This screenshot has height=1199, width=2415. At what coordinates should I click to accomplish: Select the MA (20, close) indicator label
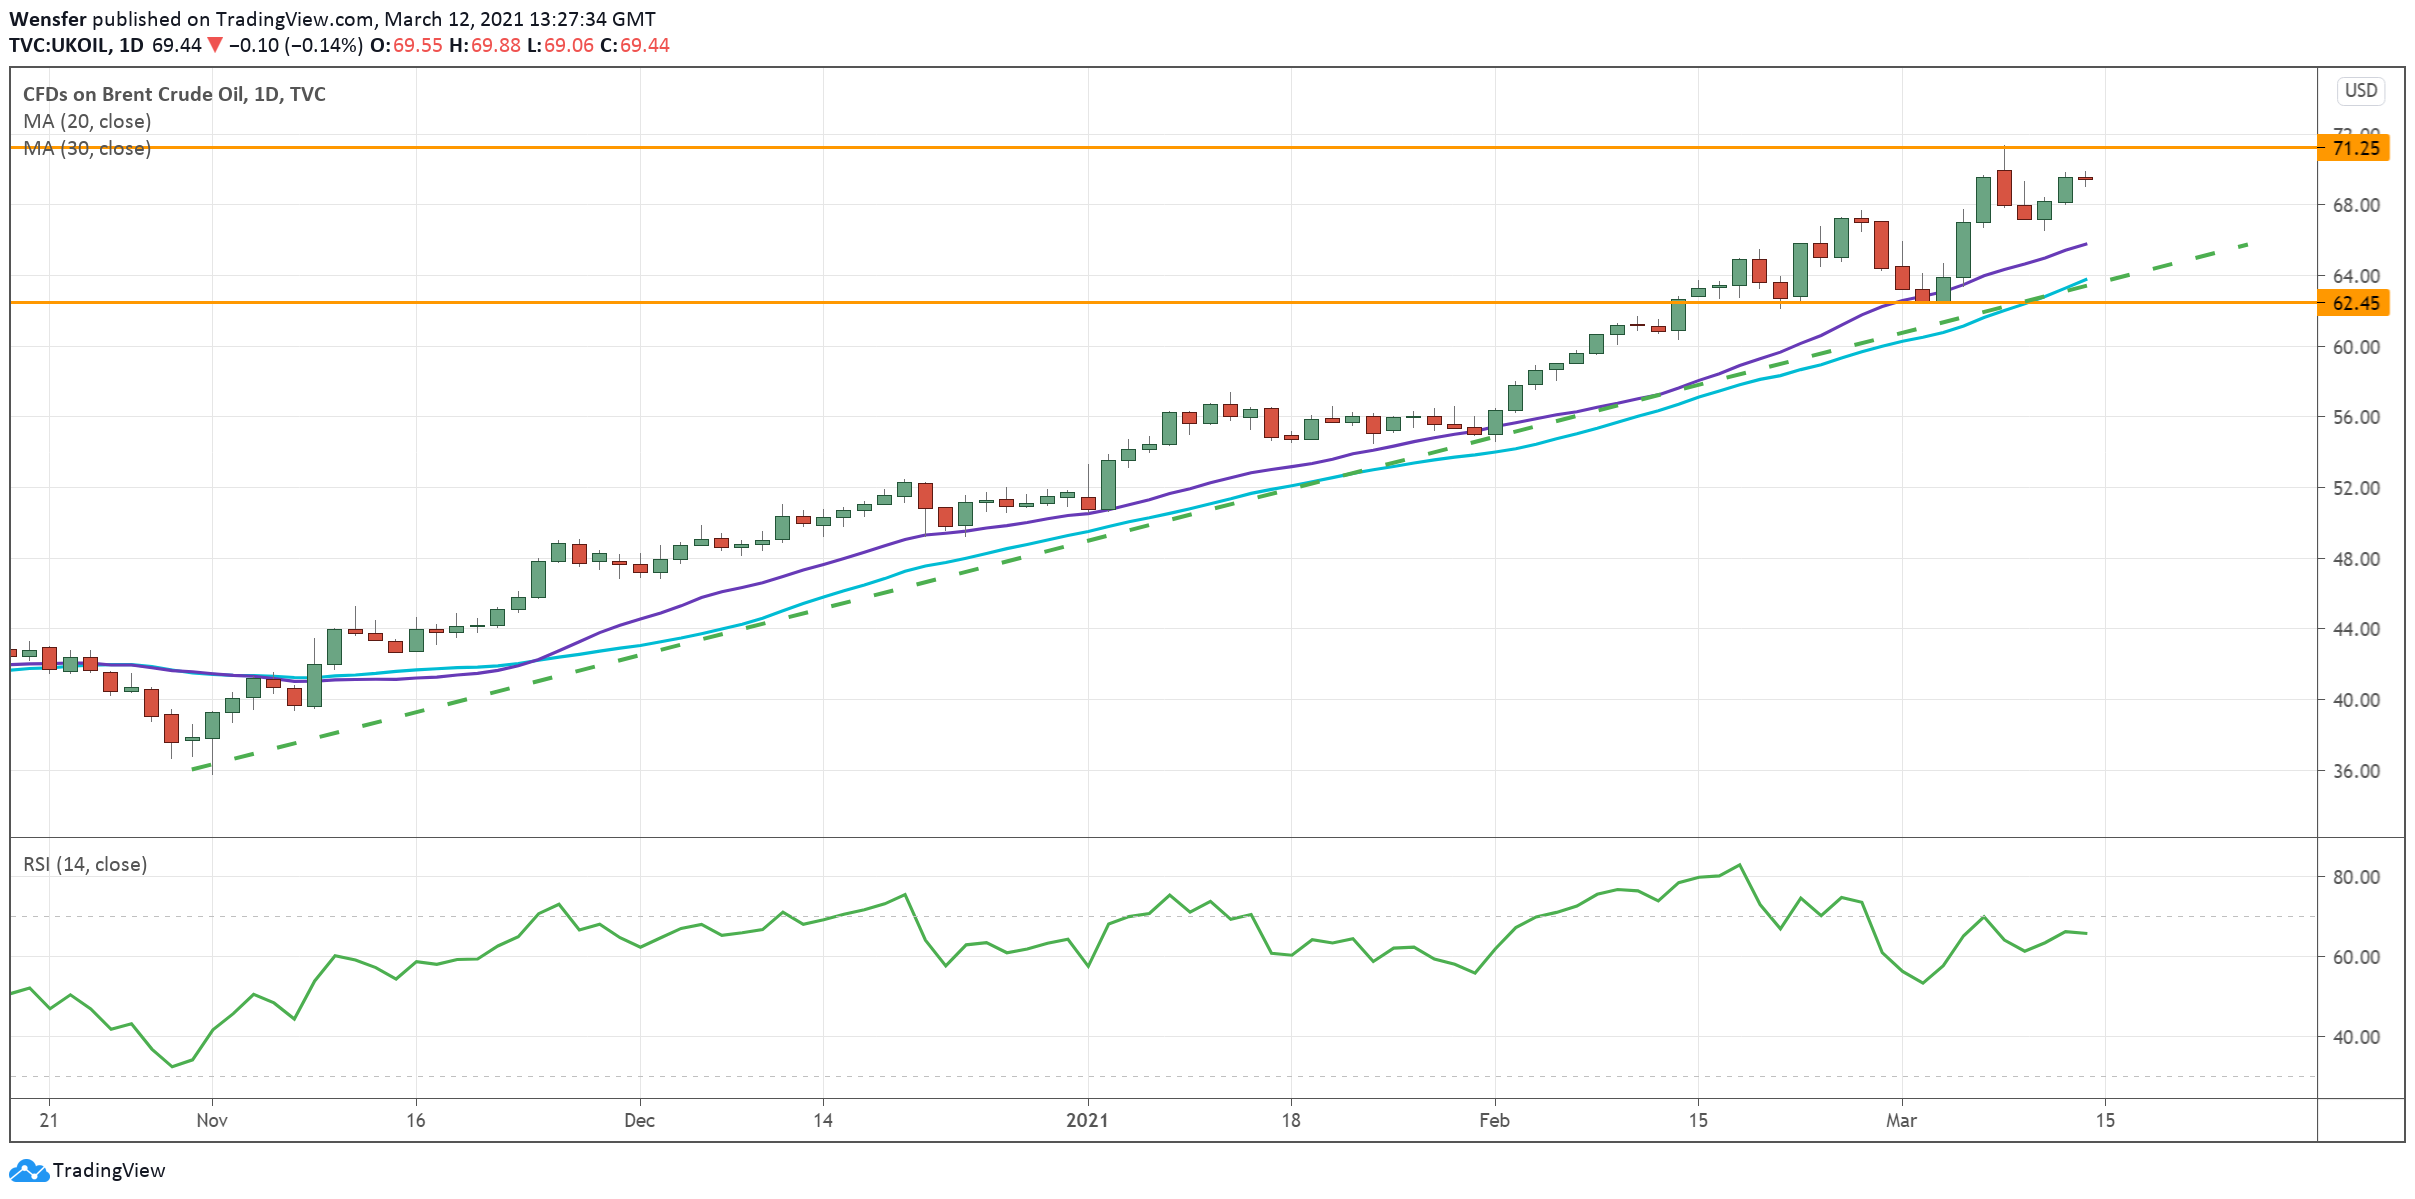coord(87,121)
